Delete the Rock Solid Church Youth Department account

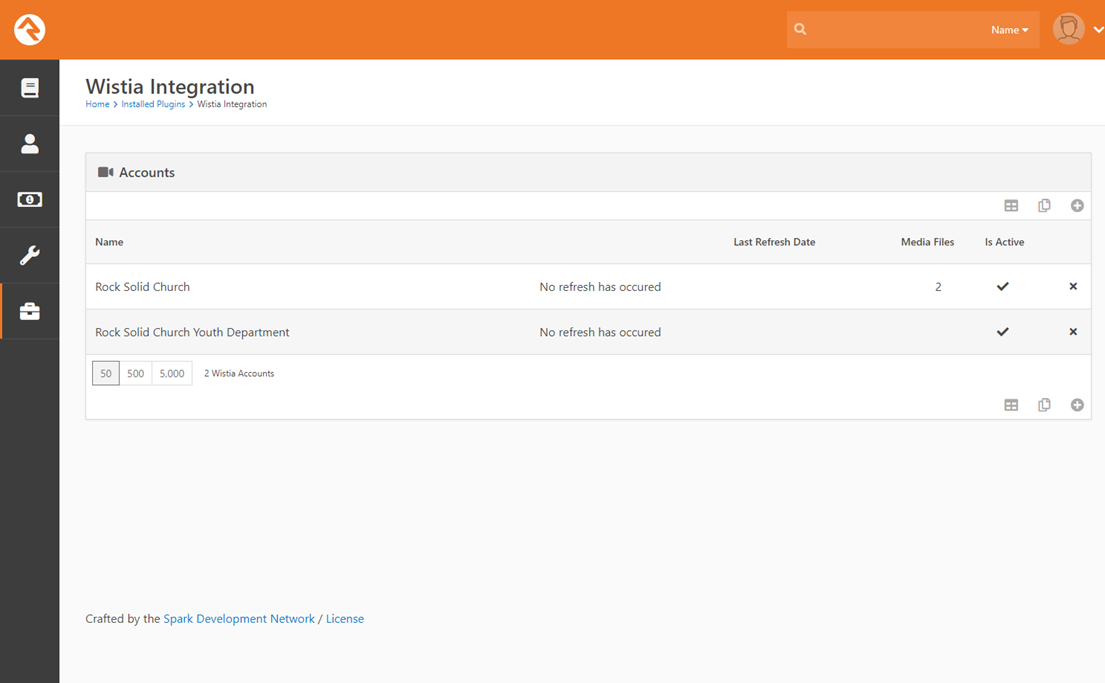(1073, 331)
